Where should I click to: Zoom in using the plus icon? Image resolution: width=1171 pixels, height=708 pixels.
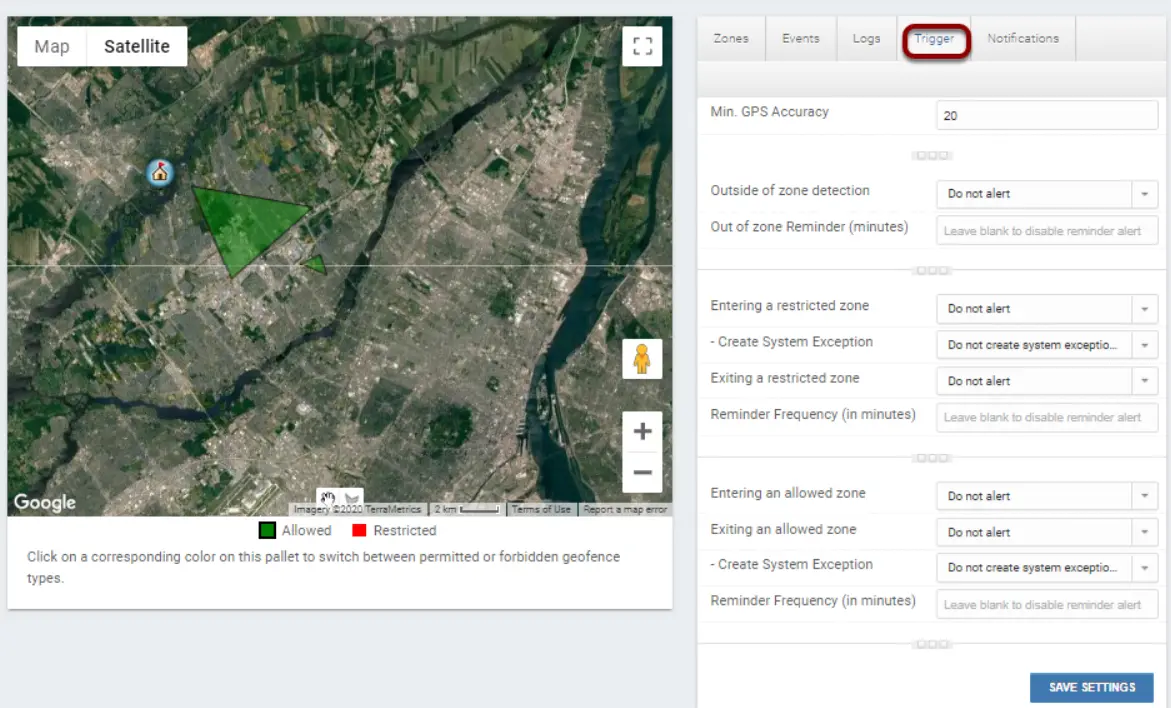click(x=641, y=430)
